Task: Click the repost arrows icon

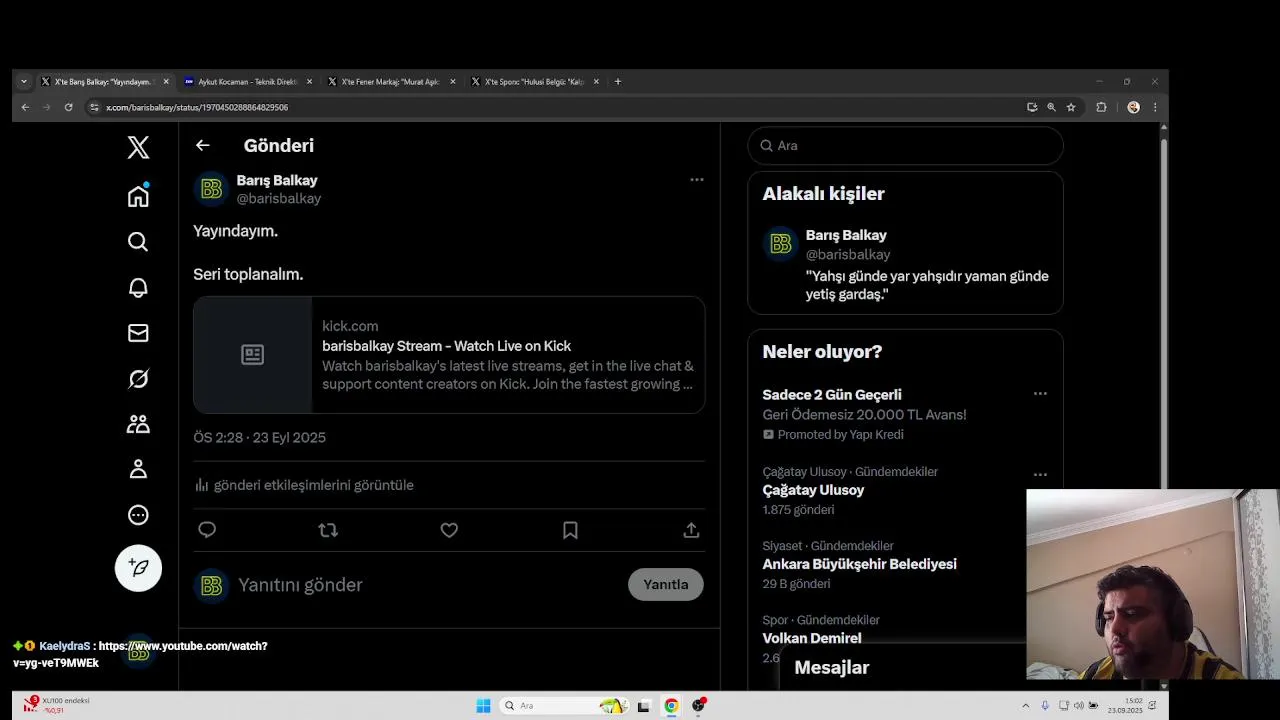Action: [x=328, y=530]
